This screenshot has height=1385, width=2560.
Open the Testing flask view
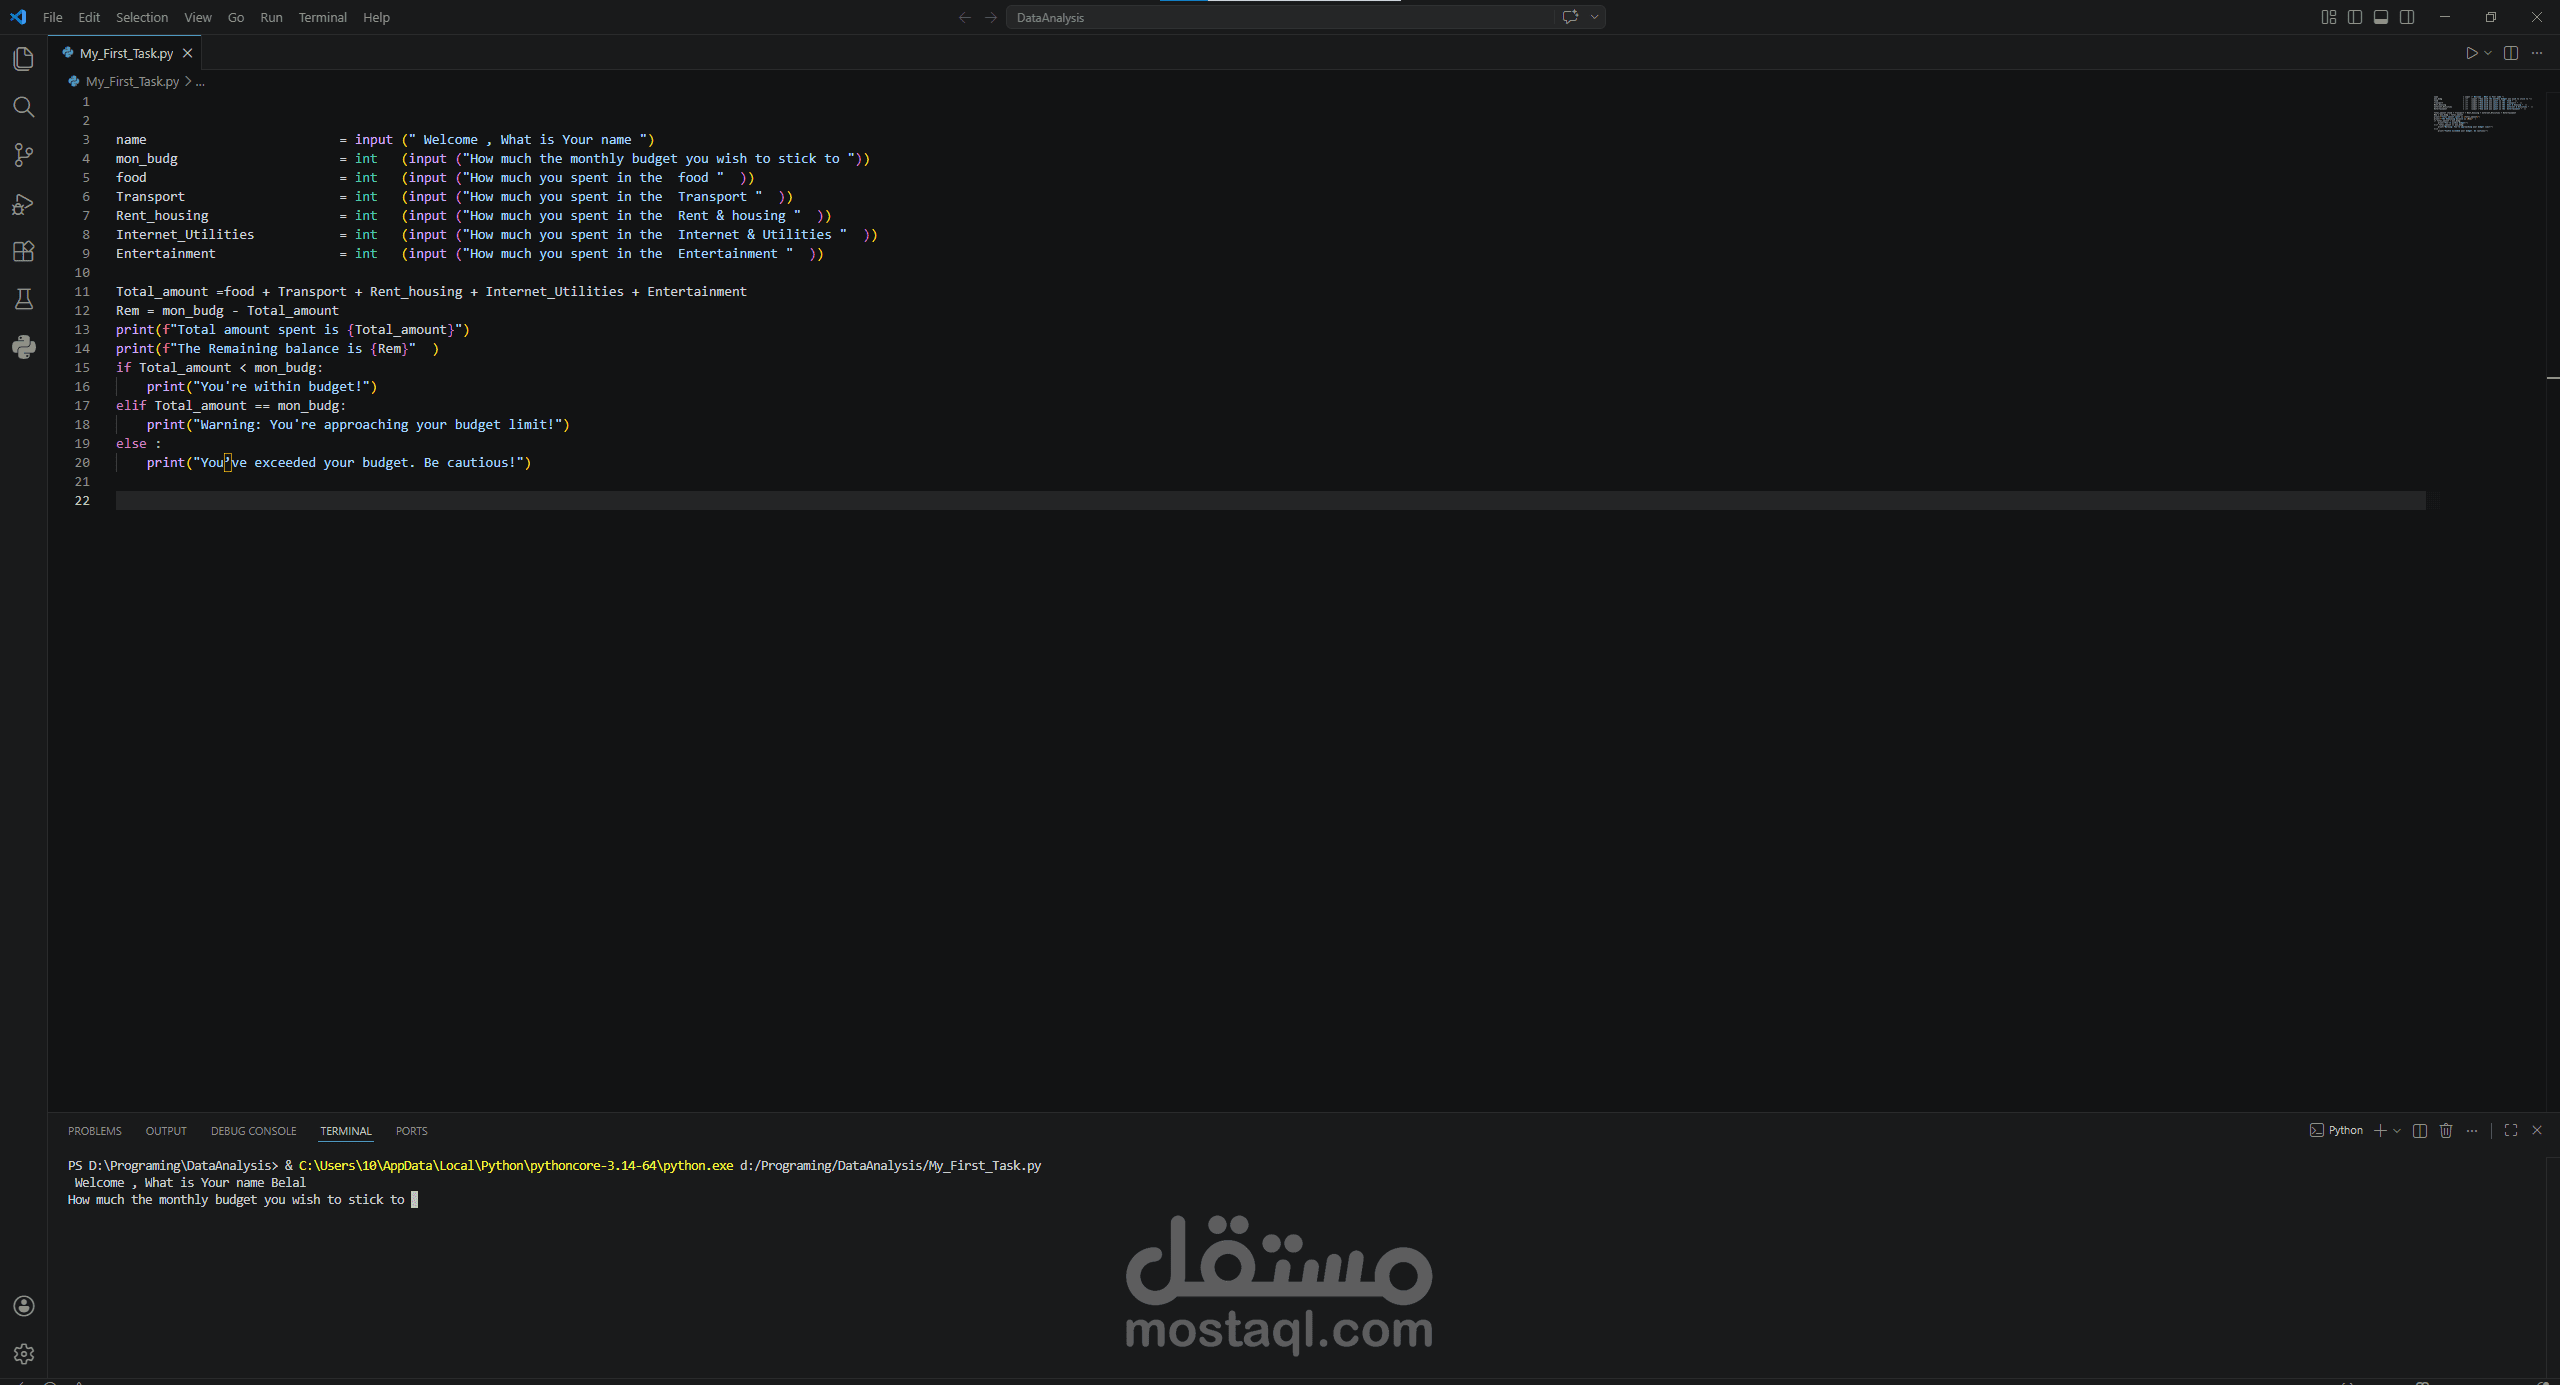click(23, 299)
